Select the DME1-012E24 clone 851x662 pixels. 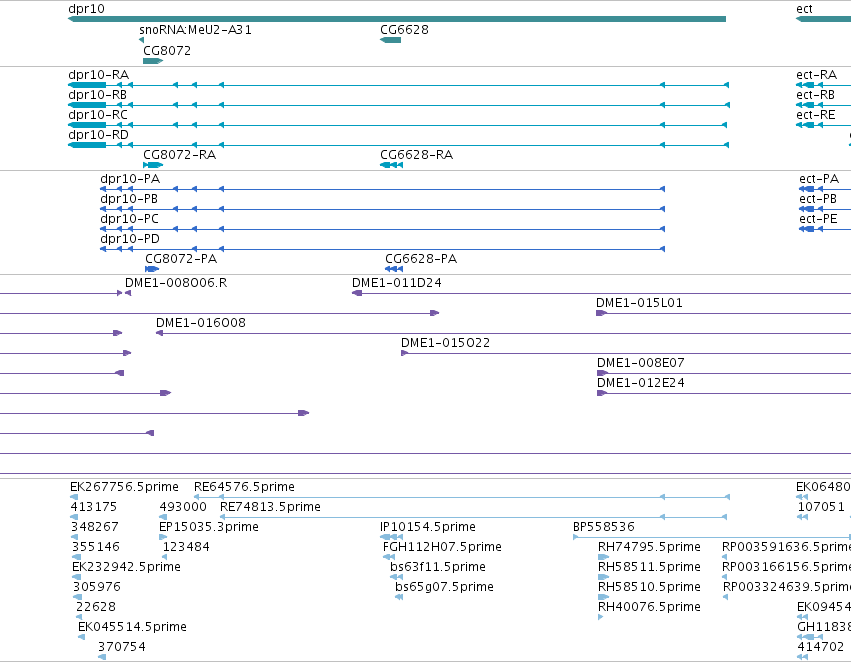(x=724, y=393)
